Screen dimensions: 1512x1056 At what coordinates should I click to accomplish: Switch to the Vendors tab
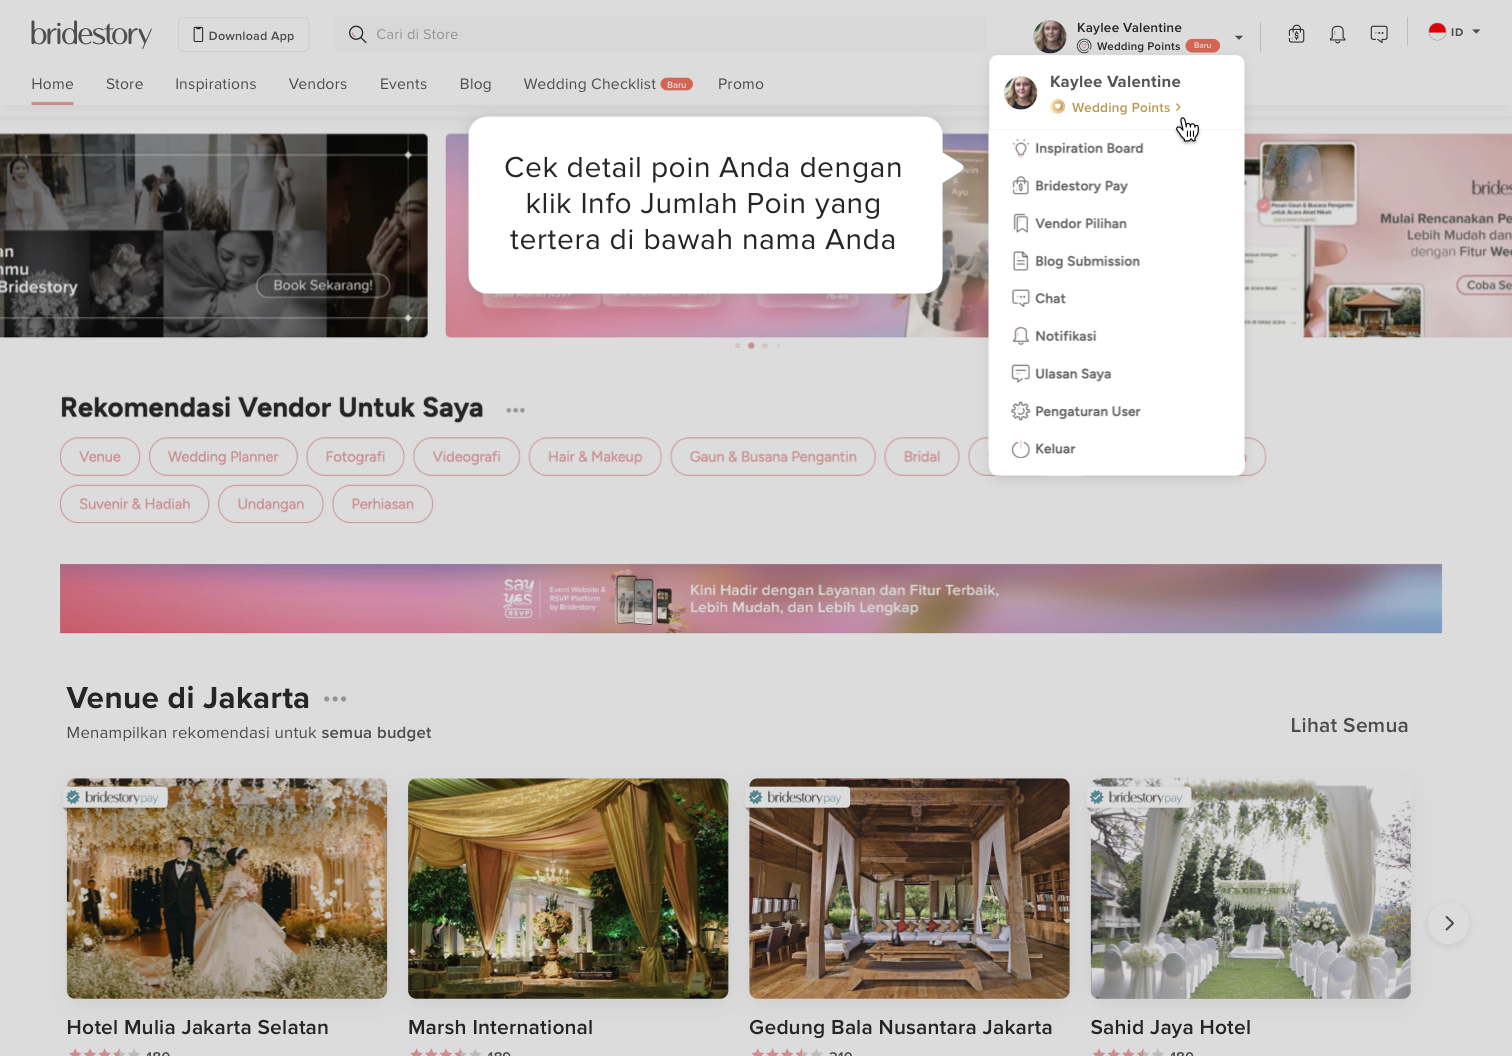coord(318,84)
